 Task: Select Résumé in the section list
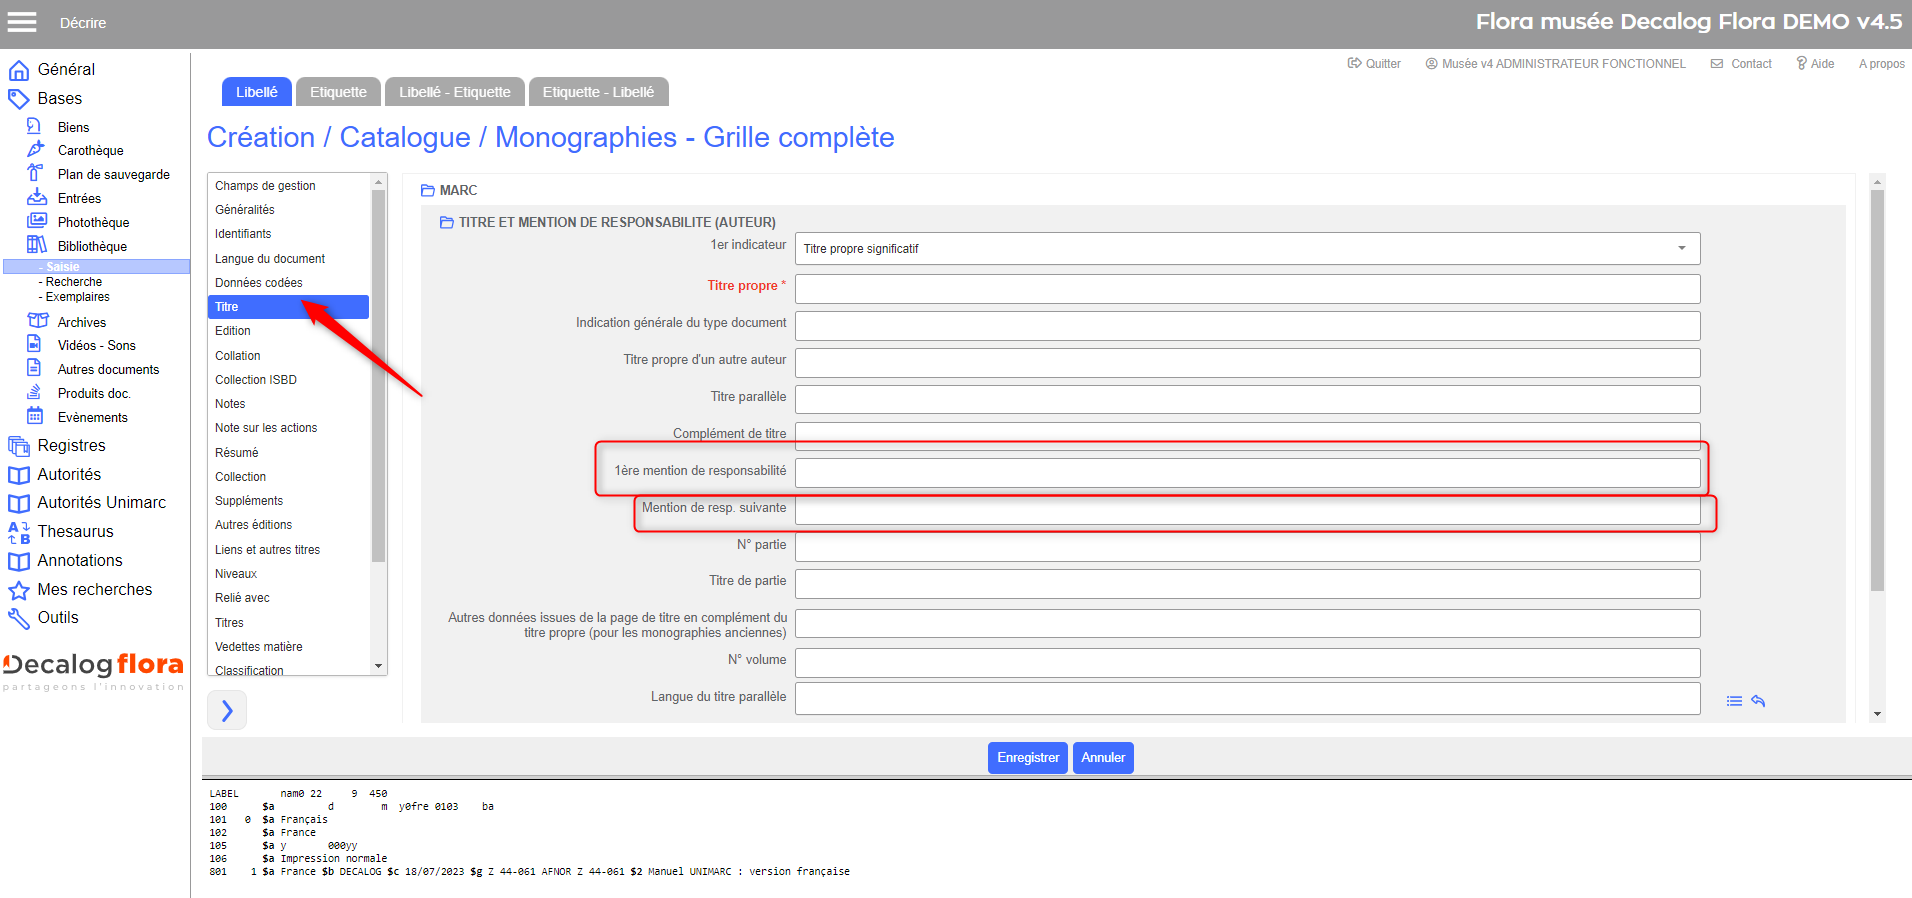pos(288,453)
